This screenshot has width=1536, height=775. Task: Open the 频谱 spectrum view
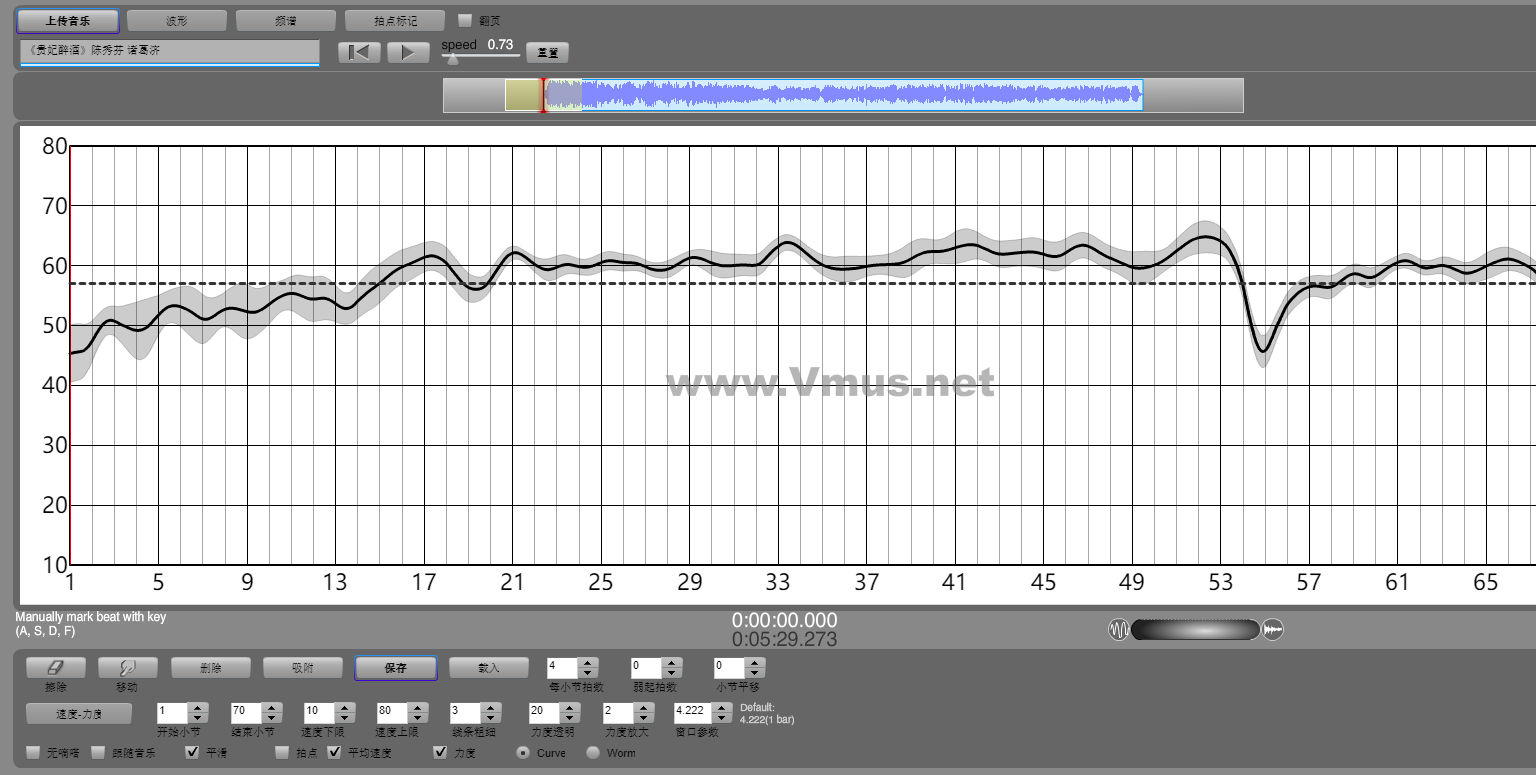(285, 20)
